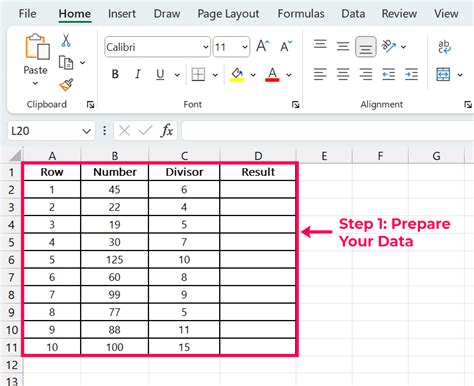
Task: Toggle Bold formatting
Action: (115, 74)
